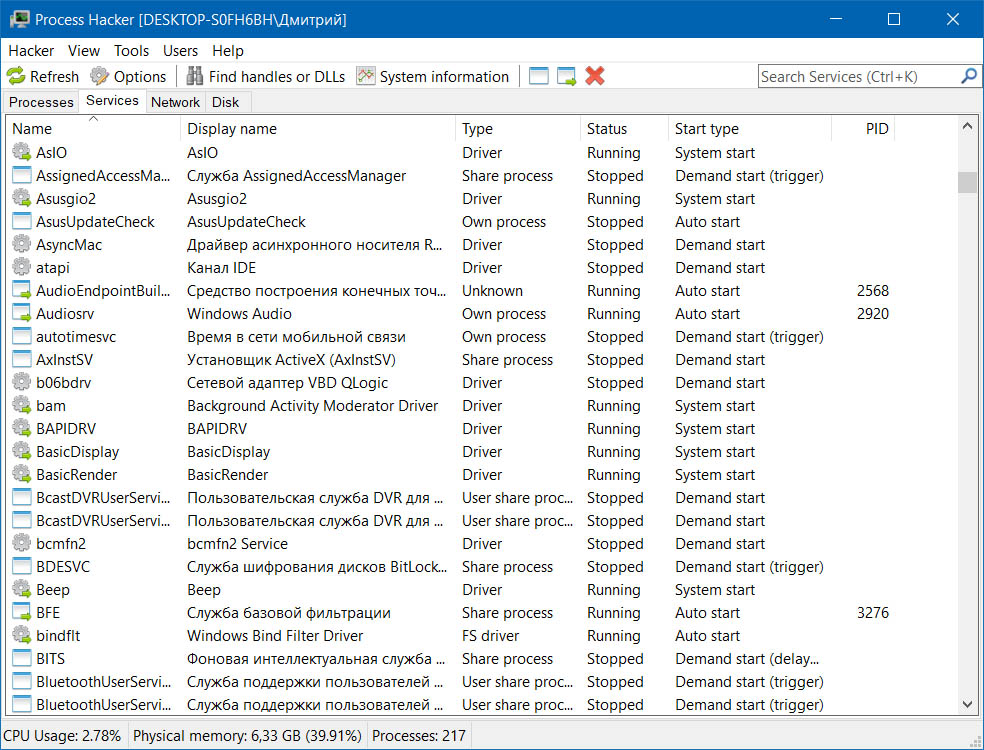Click Find handles or DLLs
984x750 pixels.
pyautogui.click(x=265, y=77)
